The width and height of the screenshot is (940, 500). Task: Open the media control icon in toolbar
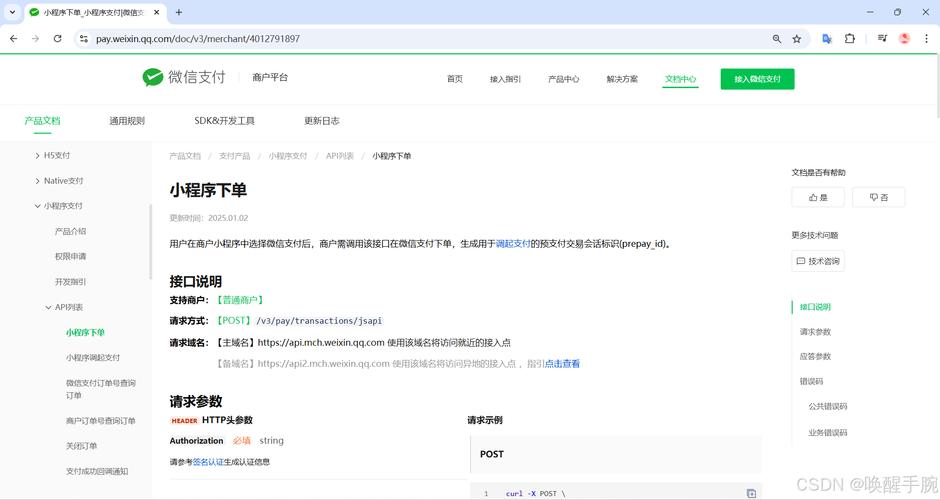coord(882,38)
